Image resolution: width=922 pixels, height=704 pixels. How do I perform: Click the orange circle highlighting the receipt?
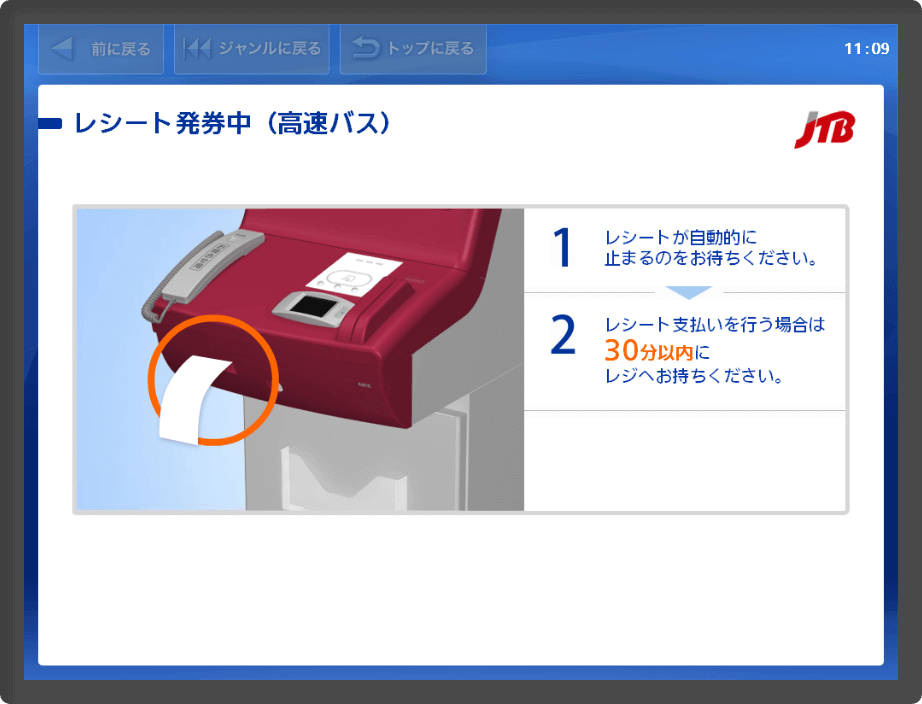(213, 380)
